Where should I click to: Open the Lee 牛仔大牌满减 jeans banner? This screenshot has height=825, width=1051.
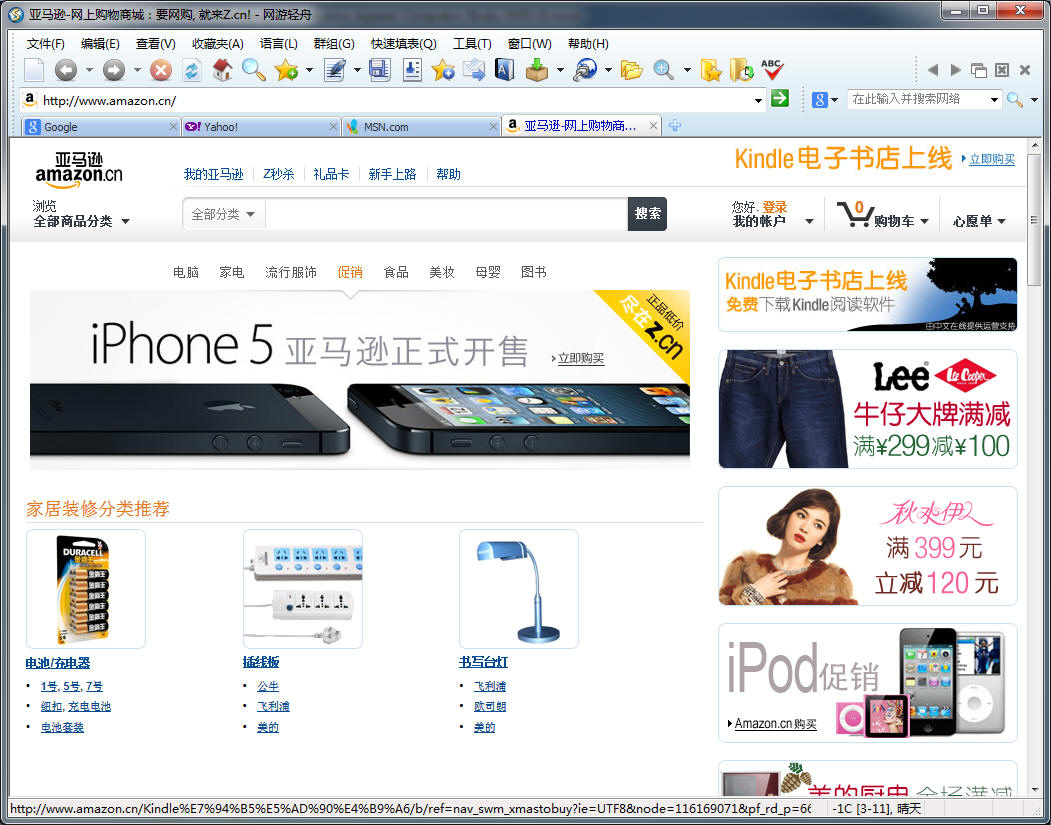click(x=867, y=409)
